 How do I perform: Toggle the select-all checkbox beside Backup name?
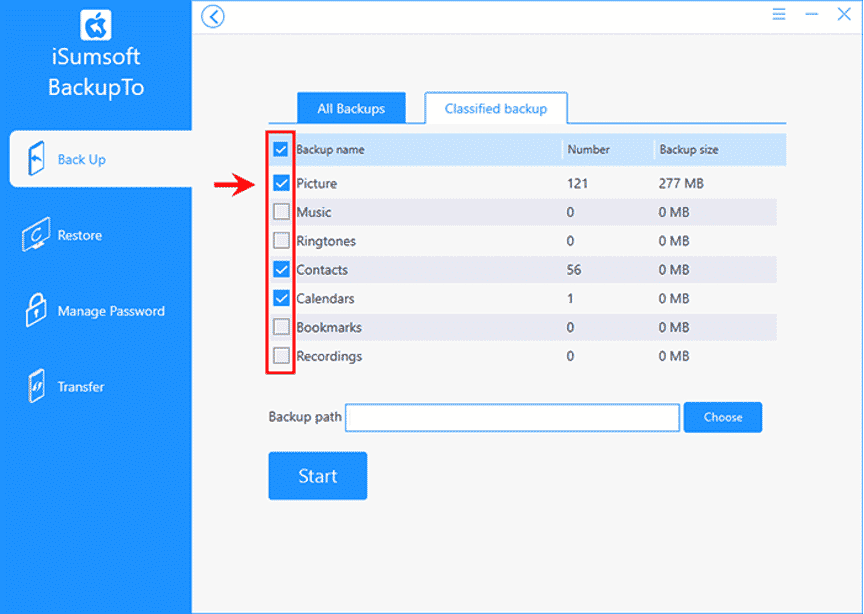[x=281, y=149]
